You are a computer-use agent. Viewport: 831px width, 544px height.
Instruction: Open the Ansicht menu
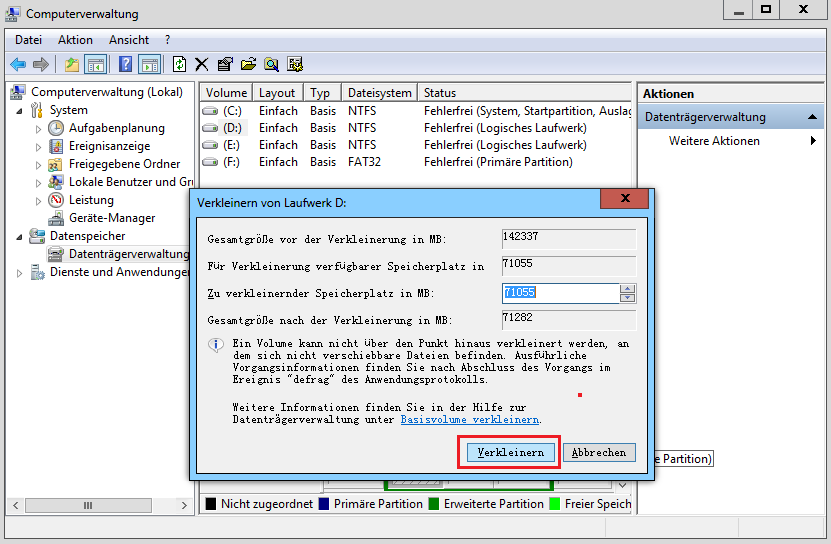click(129, 40)
